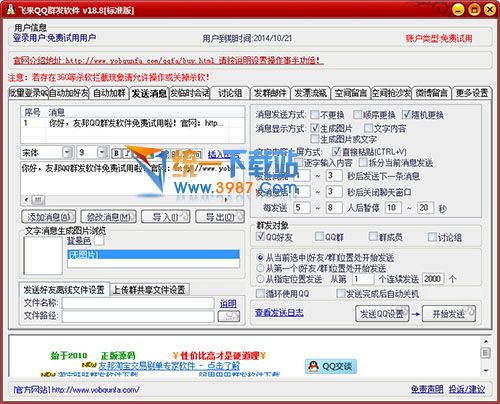
Task: Toggle bold formatting B button
Action: (x=116, y=153)
